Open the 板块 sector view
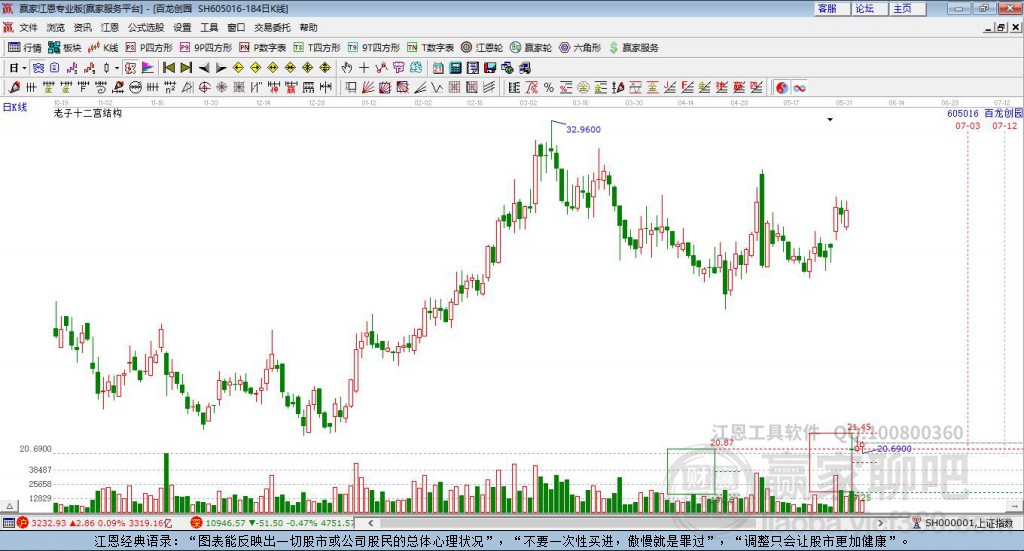The image size is (1024, 551). 65,48
